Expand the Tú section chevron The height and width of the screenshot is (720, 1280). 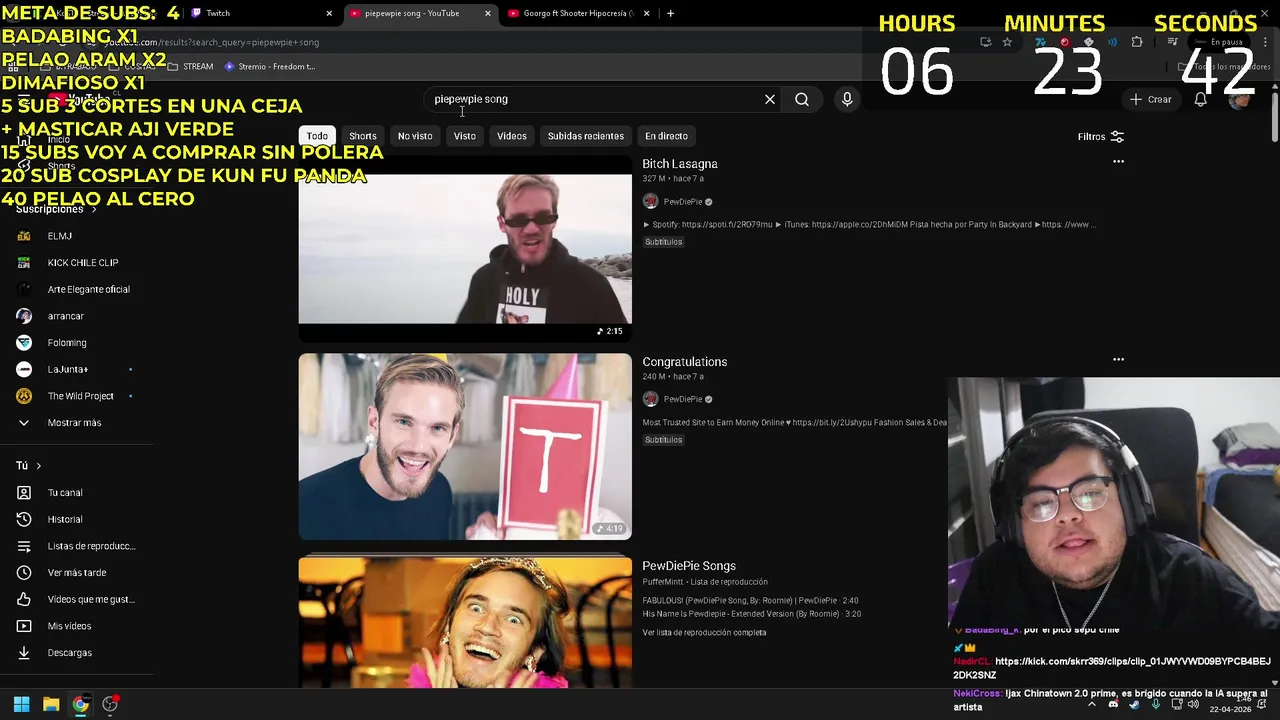tap(39, 466)
